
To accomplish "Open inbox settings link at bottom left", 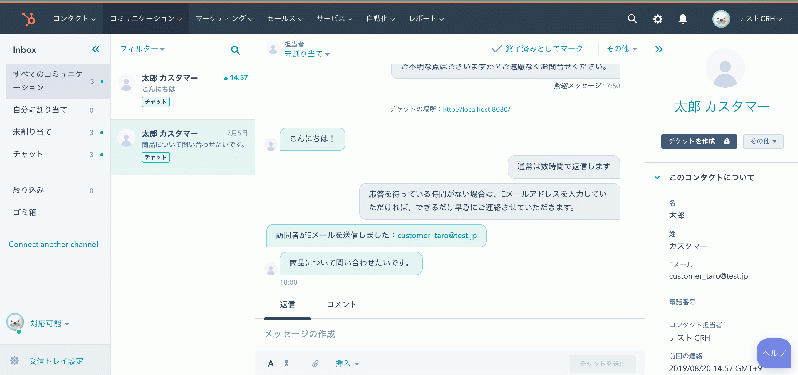I will (56, 361).
